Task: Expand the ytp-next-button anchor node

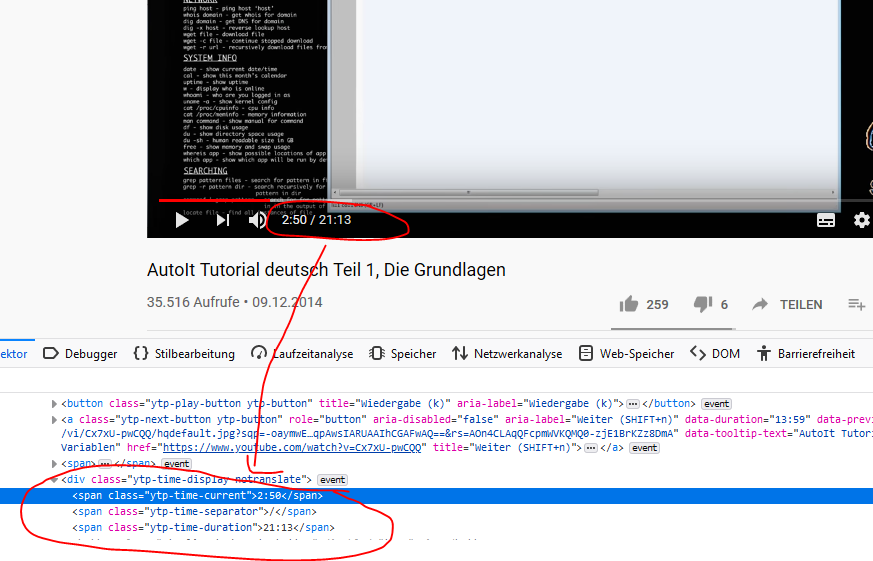Action: click(x=54, y=420)
